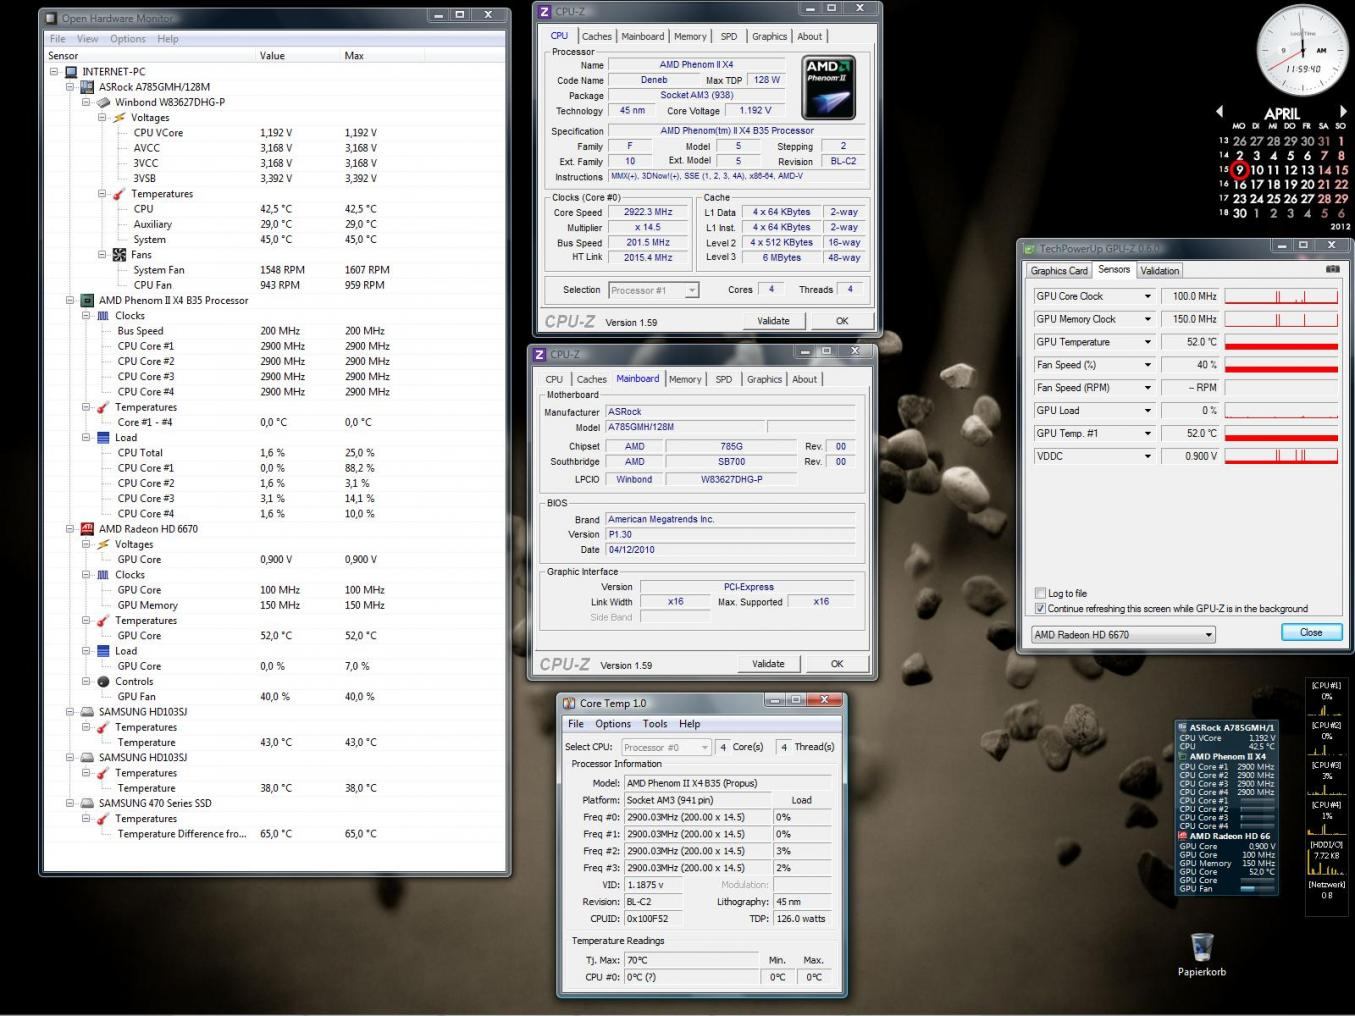Click the red ATI icon beside AMD Radeon HD 6670

click(x=87, y=529)
